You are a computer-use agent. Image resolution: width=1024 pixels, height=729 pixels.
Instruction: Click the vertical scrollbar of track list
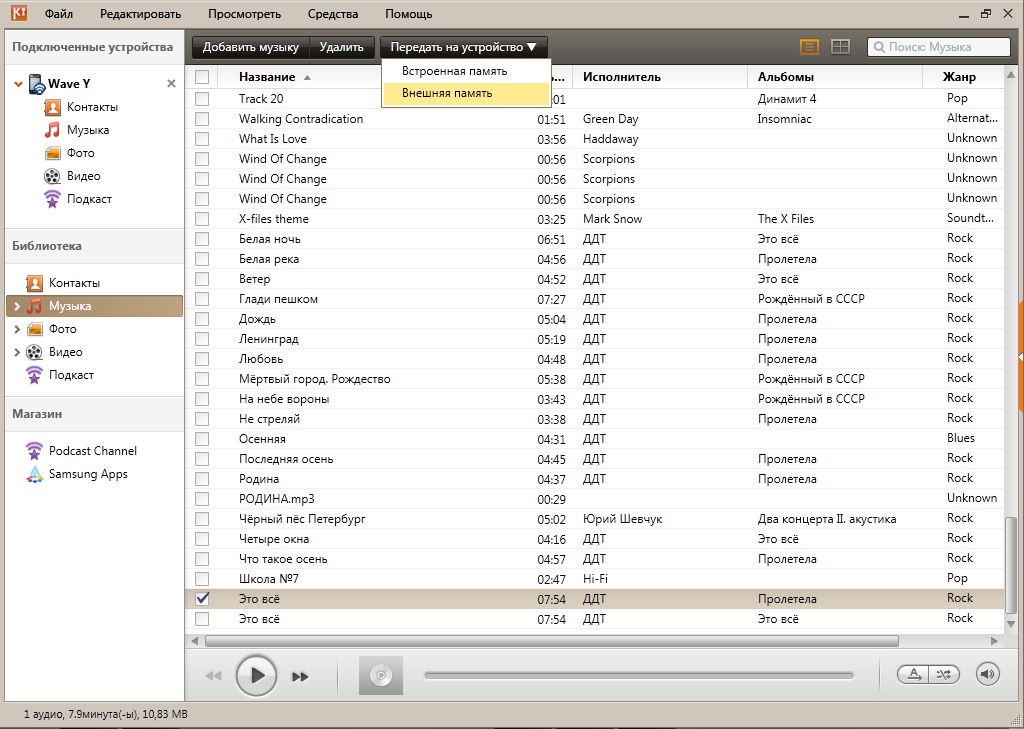tap(1011, 564)
